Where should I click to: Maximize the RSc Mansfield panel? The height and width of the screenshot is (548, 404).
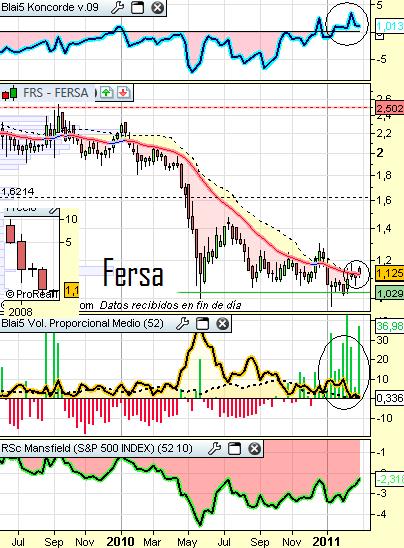(234, 448)
